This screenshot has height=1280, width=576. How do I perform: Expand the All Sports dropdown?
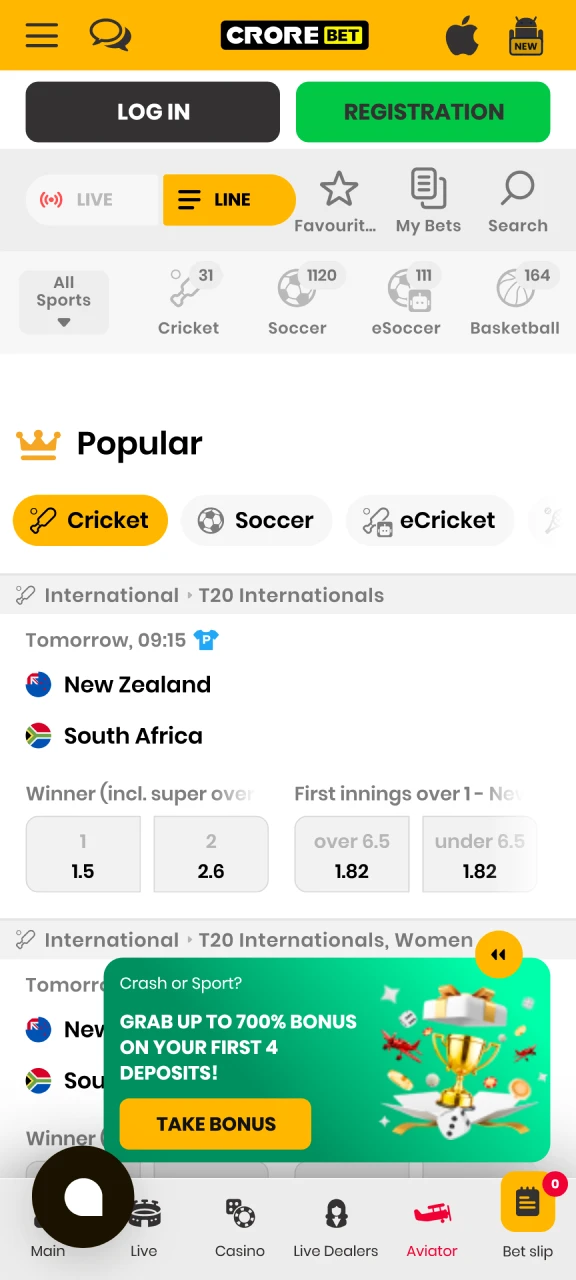[x=63, y=301]
